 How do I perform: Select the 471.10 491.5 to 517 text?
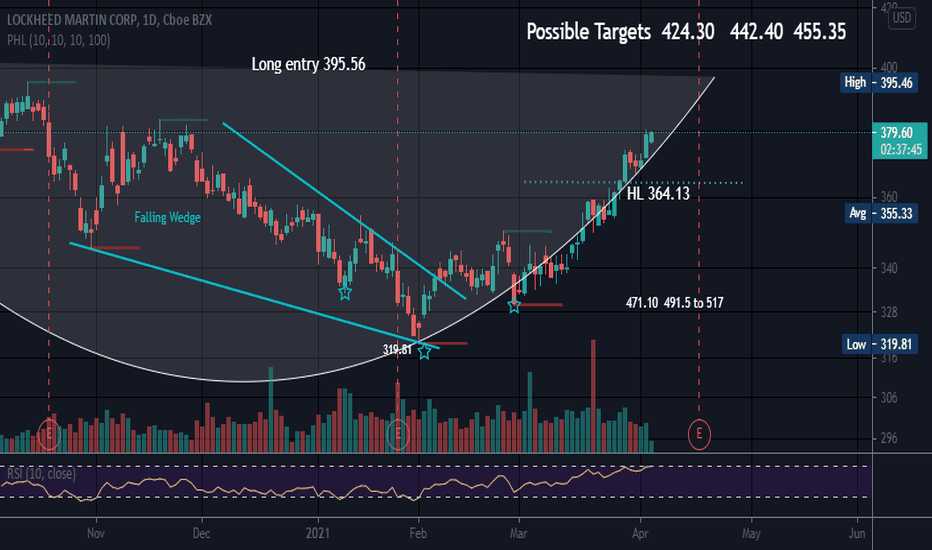pyautogui.click(x=674, y=303)
